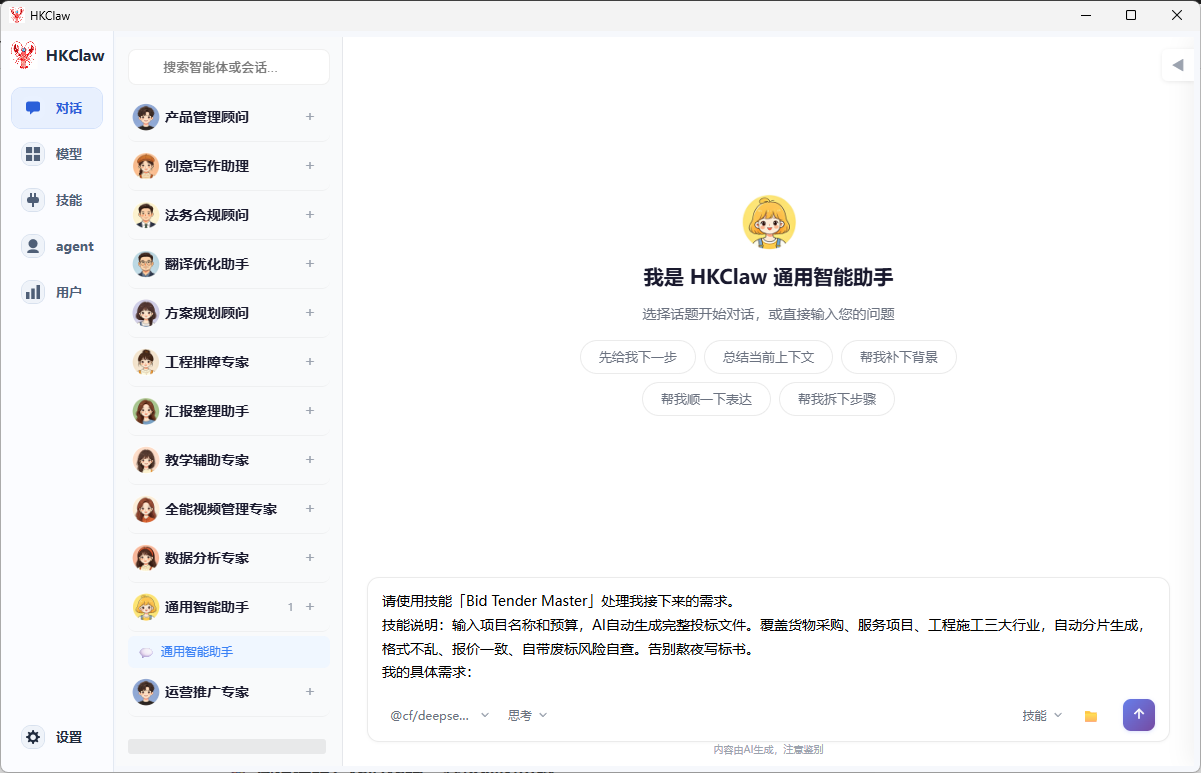Image resolution: width=1201 pixels, height=773 pixels.
Task: Click the 产品管理顾问 avatar
Action: [146, 117]
